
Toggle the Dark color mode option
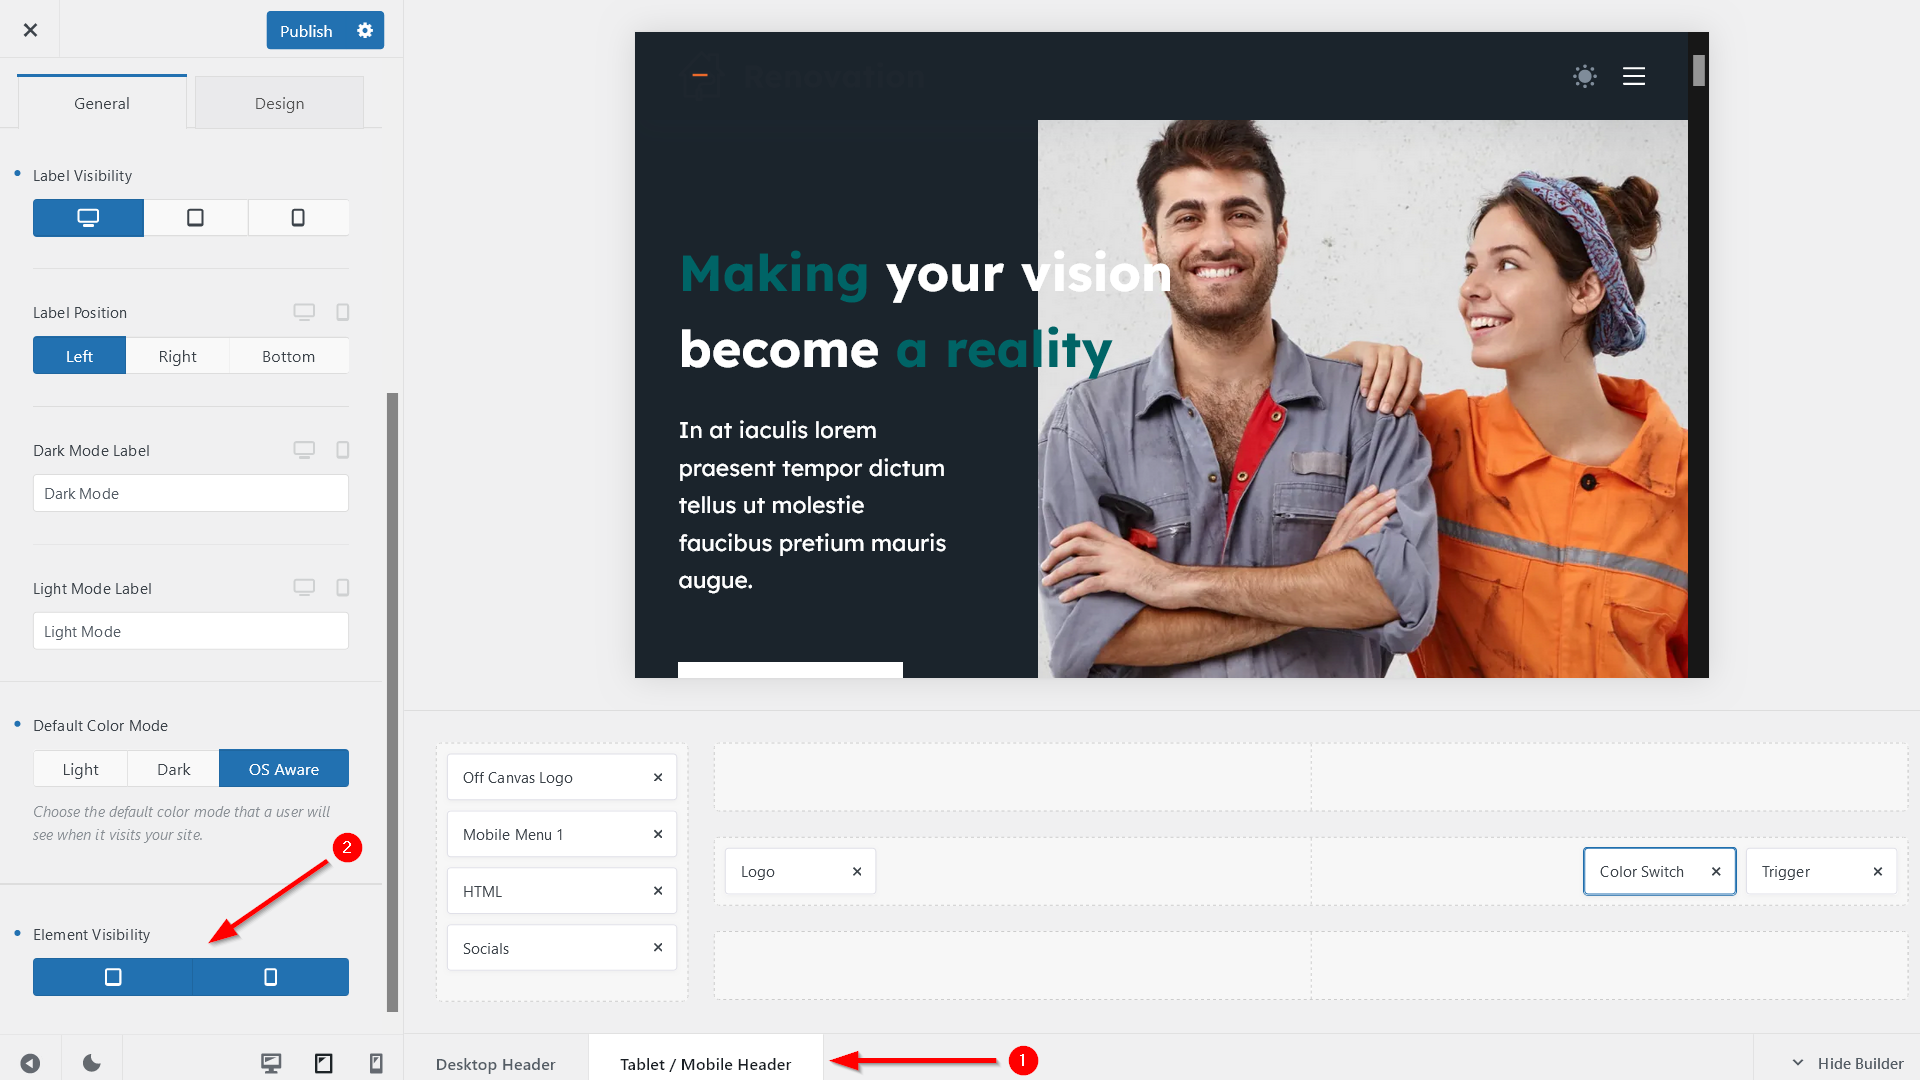[173, 767]
